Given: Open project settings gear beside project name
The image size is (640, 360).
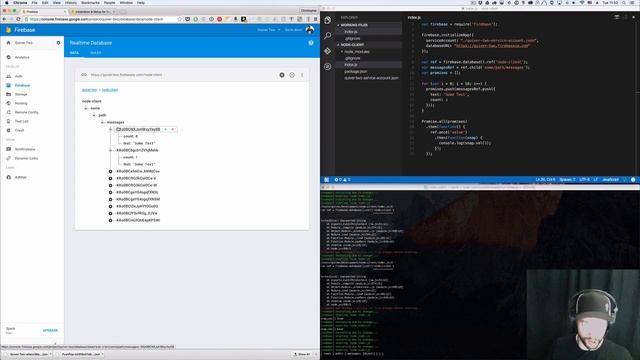Looking at the screenshot, I should (58, 42).
